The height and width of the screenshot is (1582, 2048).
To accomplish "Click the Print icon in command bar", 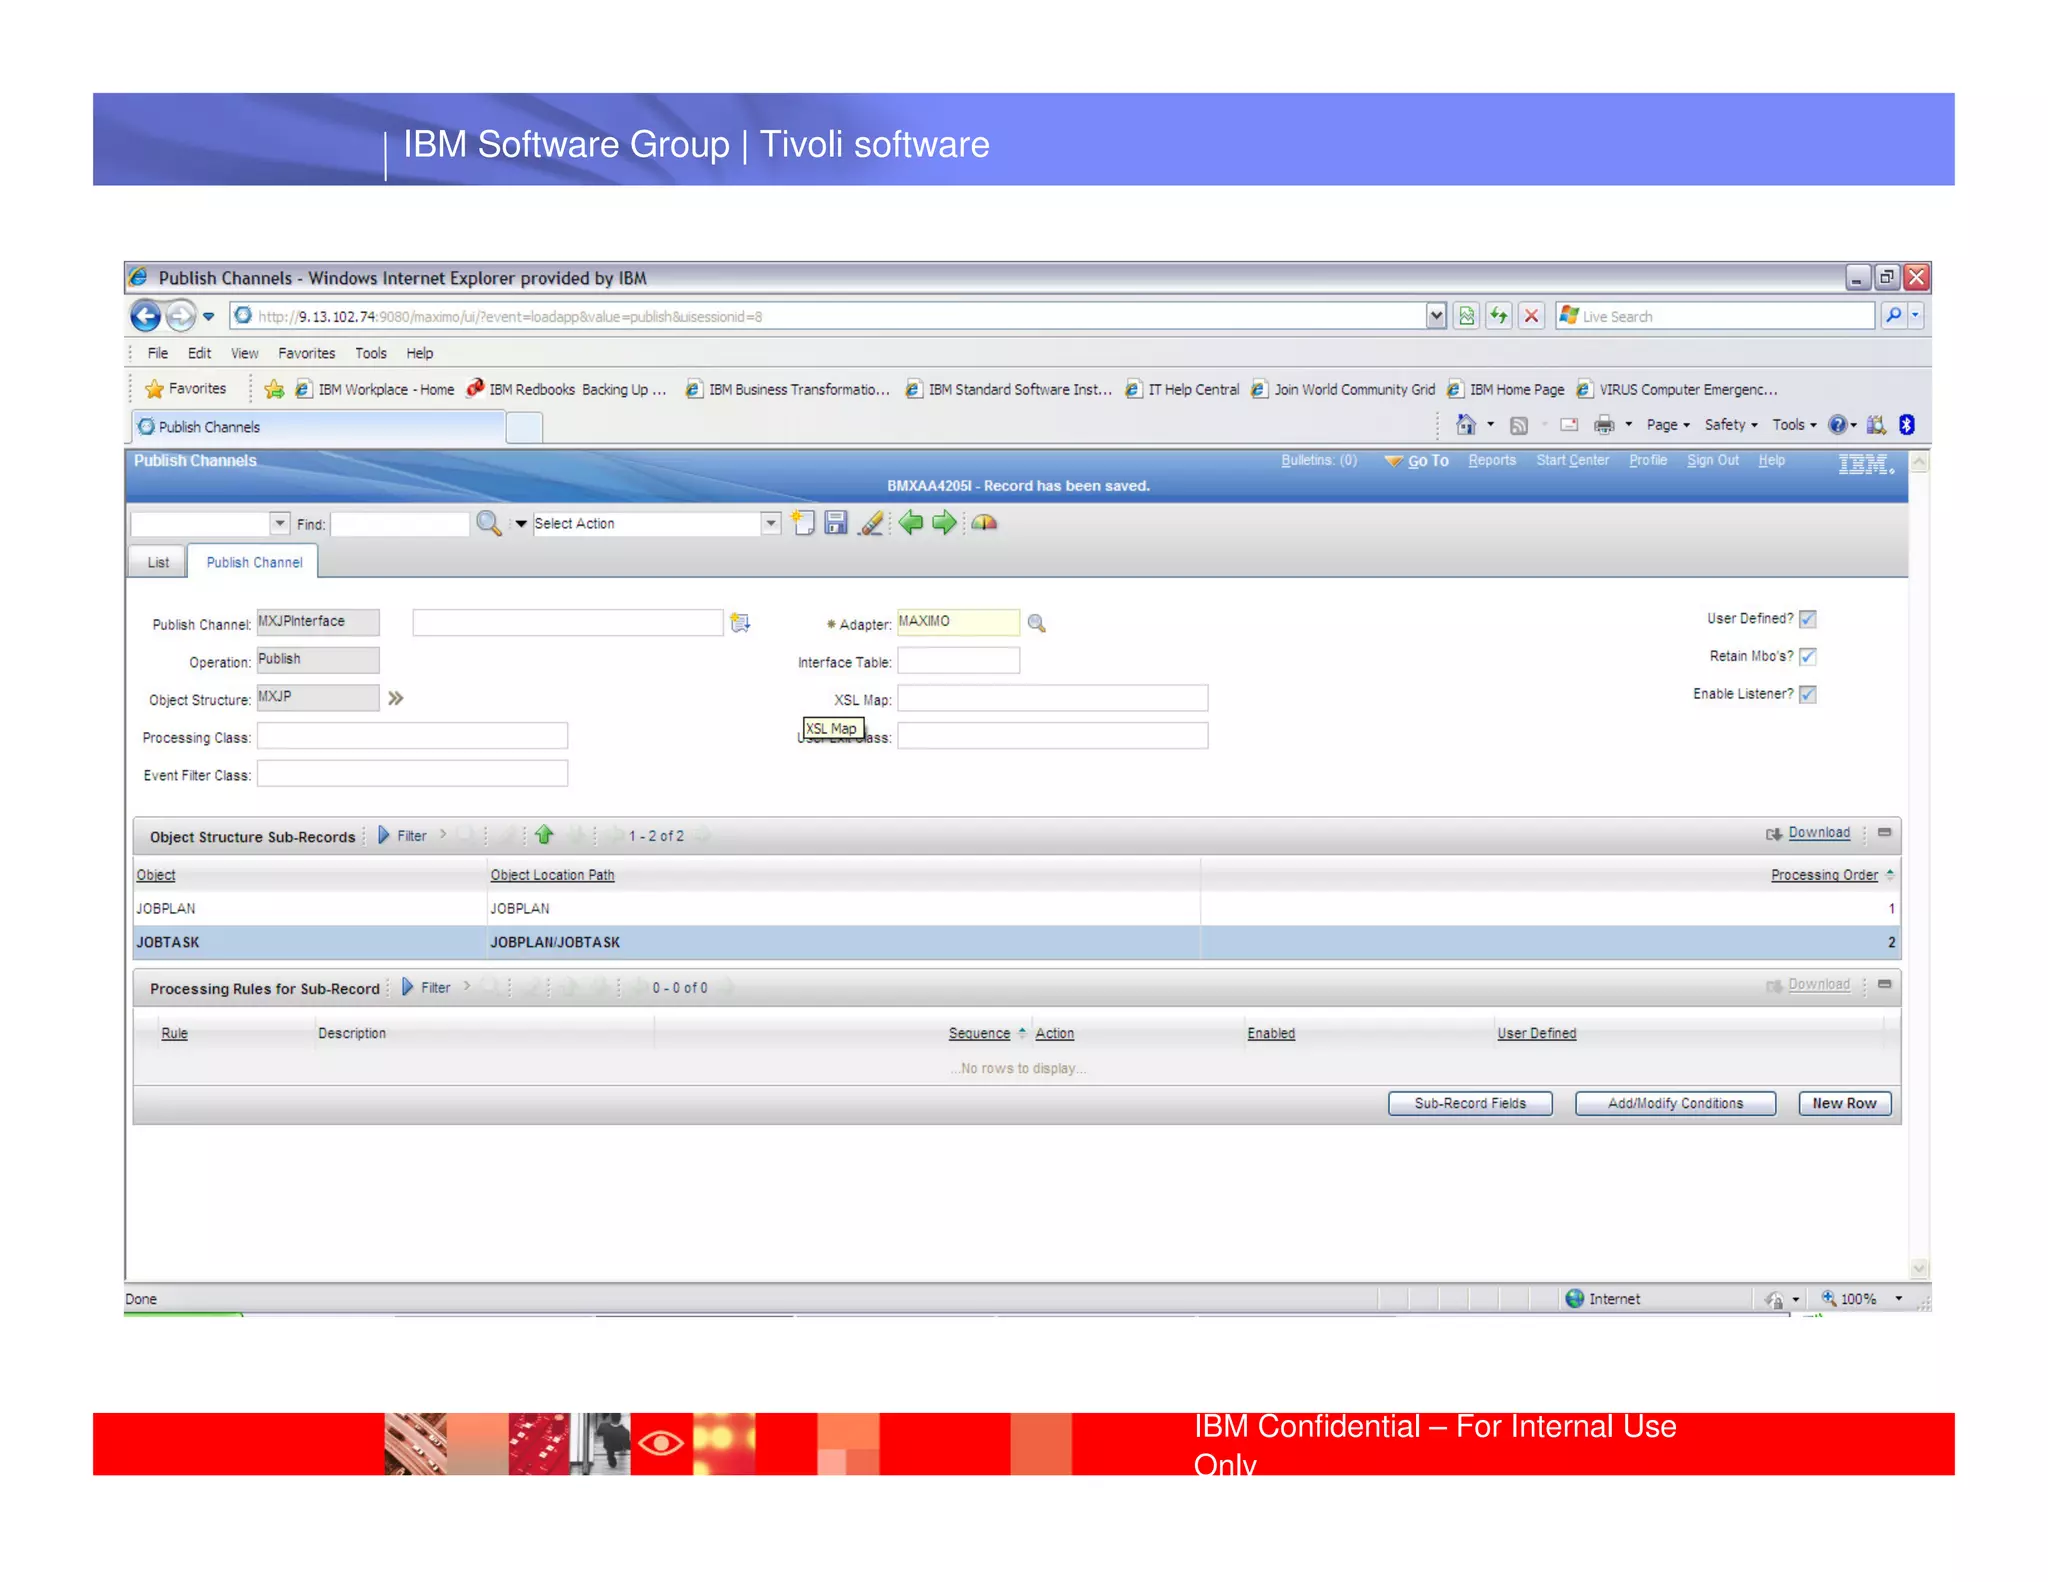I will (1604, 425).
